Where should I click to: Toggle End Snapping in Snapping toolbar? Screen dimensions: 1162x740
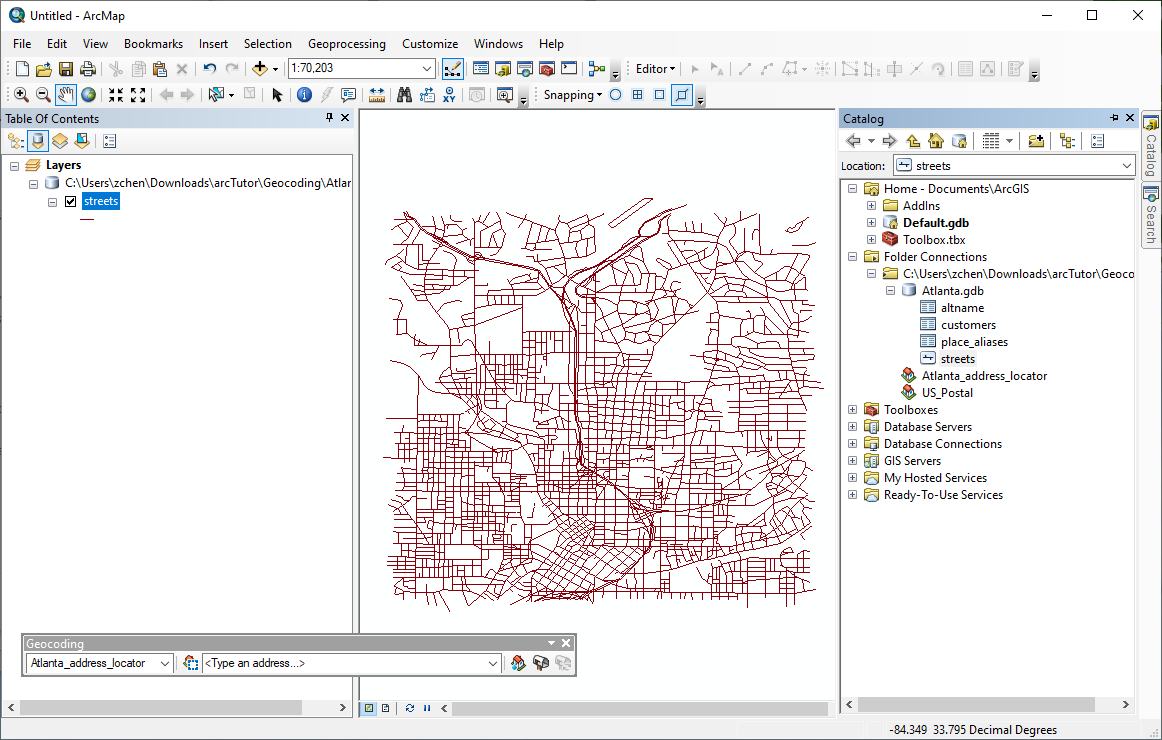pyautogui.click(x=637, y=95)
